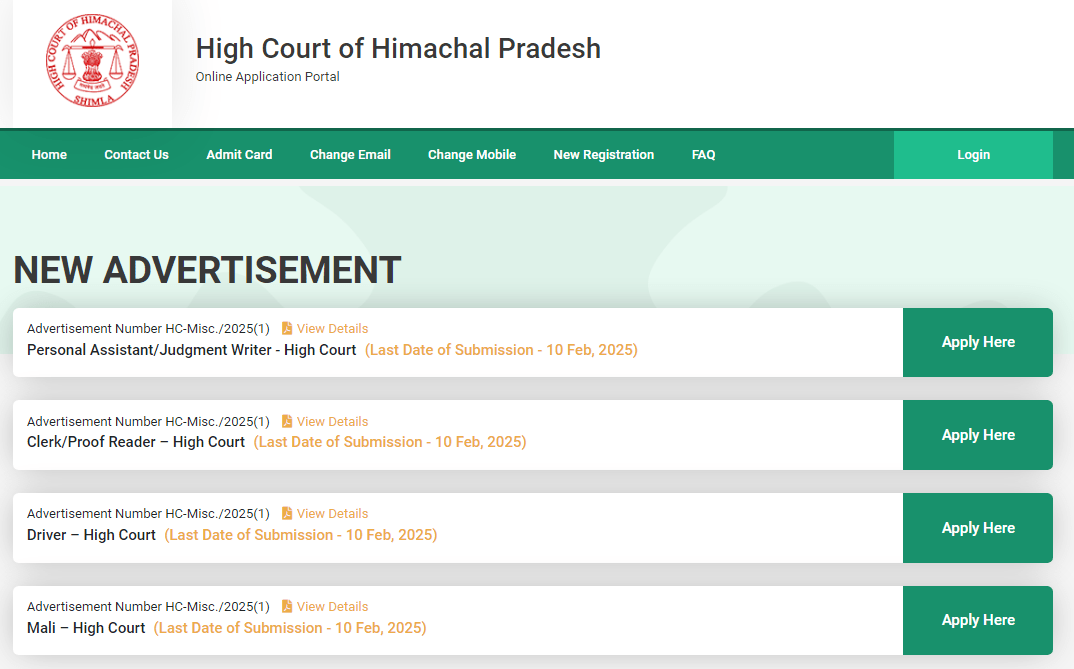
Task: View Details for Mali advertisement
Action: 332,607
